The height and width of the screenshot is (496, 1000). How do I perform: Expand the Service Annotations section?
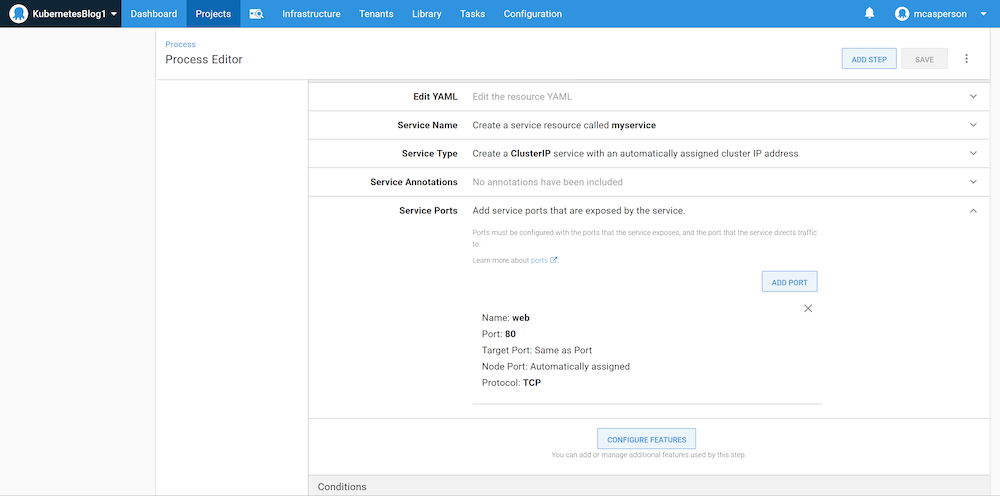pos(973,182)
